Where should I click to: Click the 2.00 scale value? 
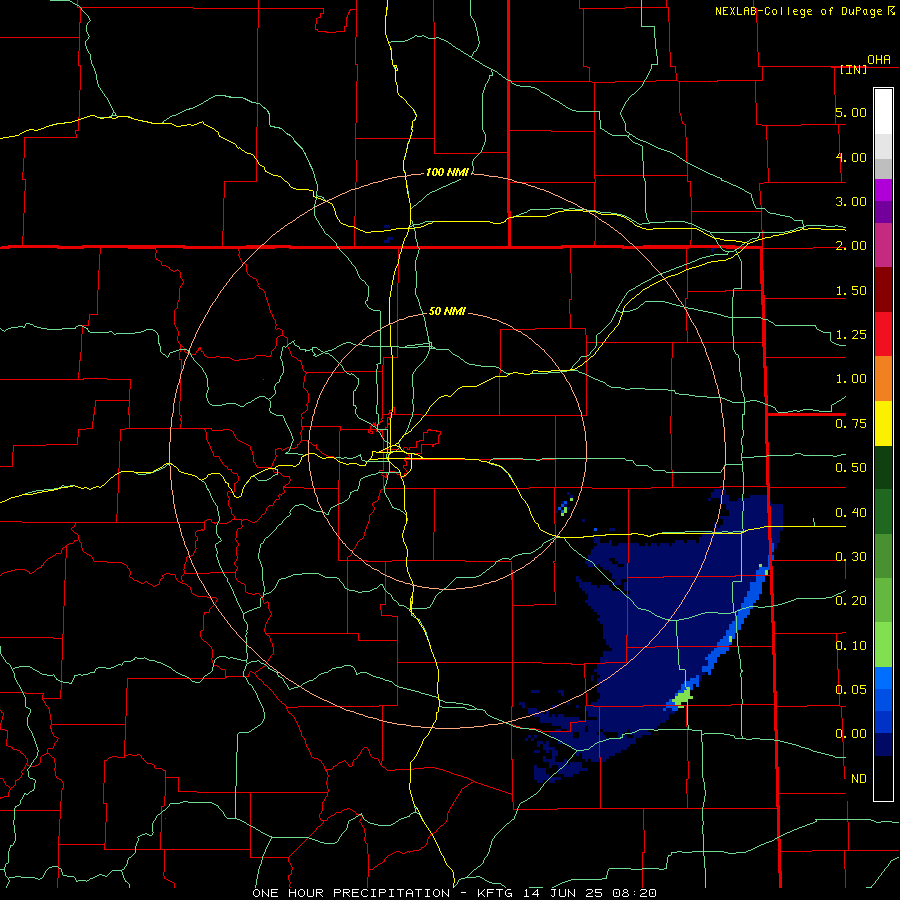(x=851, y=246)
